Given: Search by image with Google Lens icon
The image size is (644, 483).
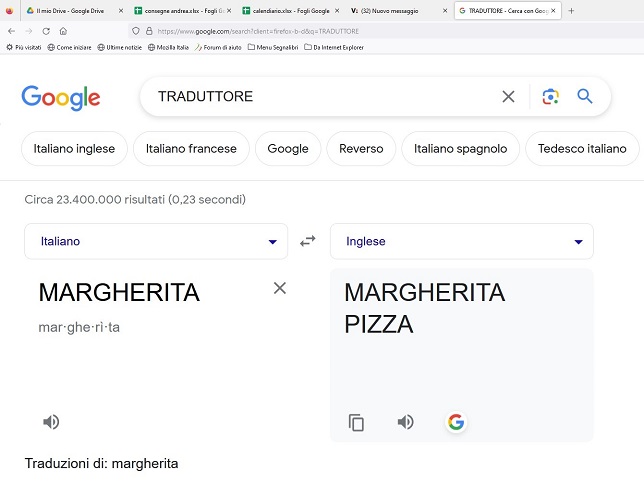Looking at the screenshot, I should (x=550, y=97).
